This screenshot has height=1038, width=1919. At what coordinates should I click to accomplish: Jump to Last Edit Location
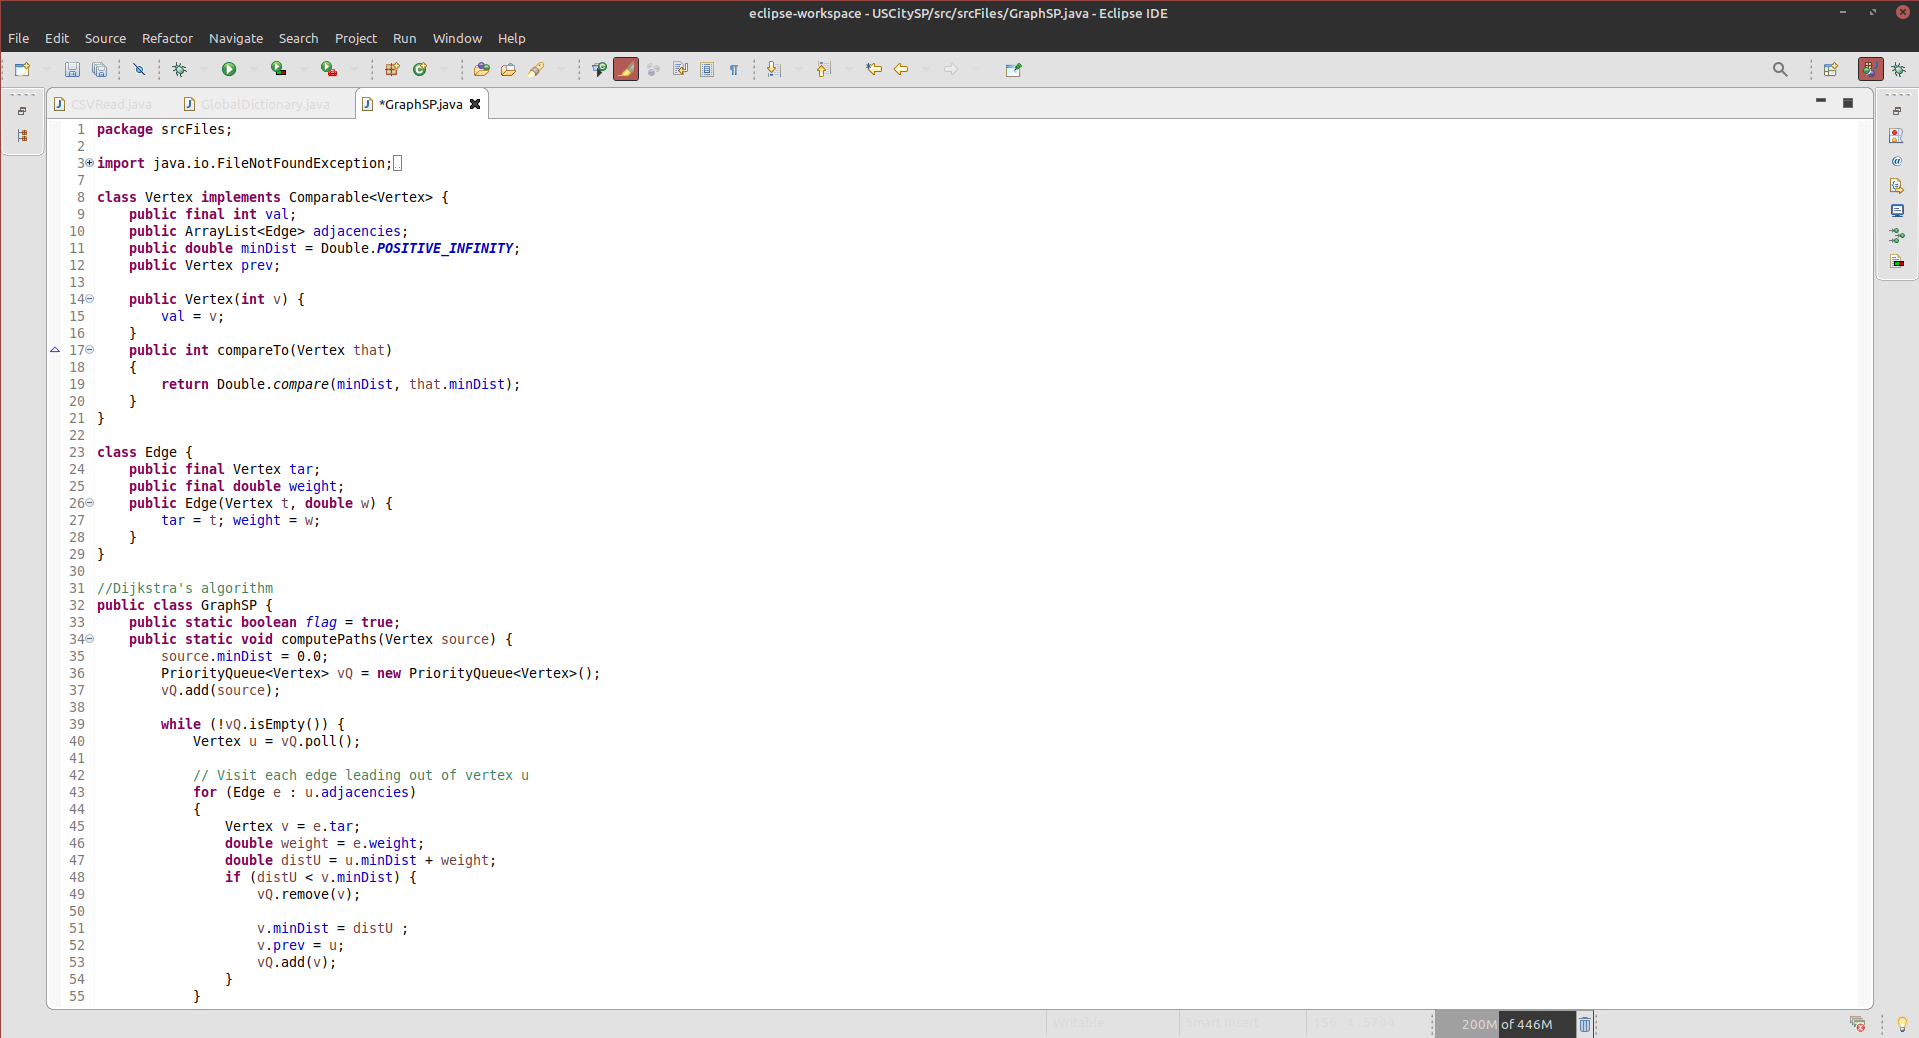click(x=874, y=69)
